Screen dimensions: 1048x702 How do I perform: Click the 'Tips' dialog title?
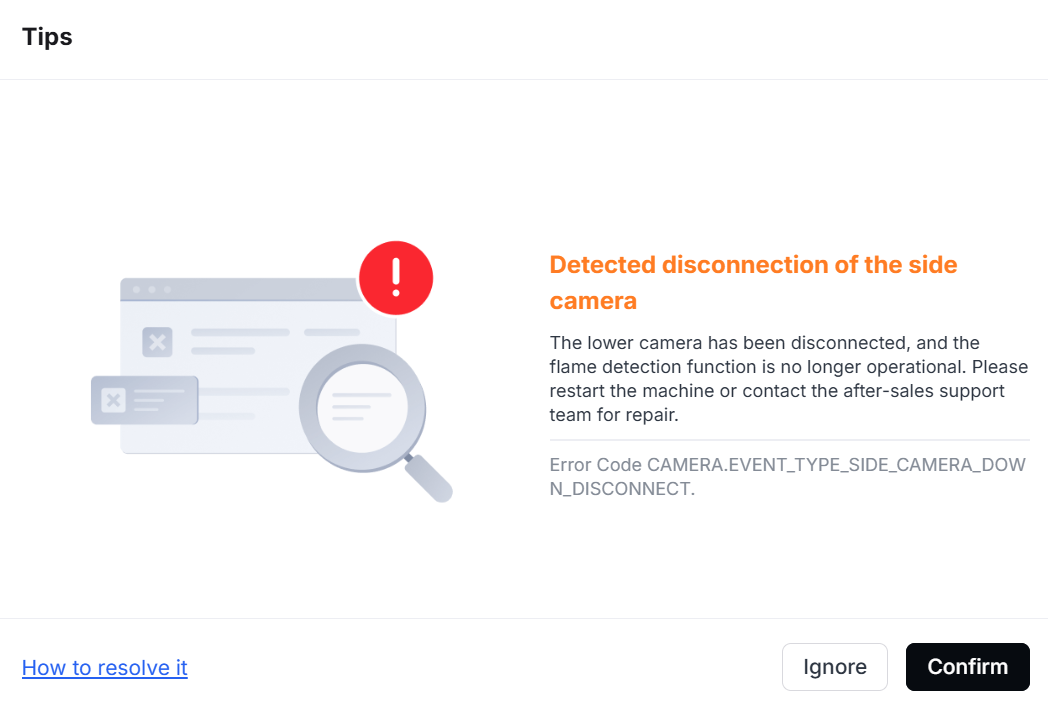pos(47,37)
